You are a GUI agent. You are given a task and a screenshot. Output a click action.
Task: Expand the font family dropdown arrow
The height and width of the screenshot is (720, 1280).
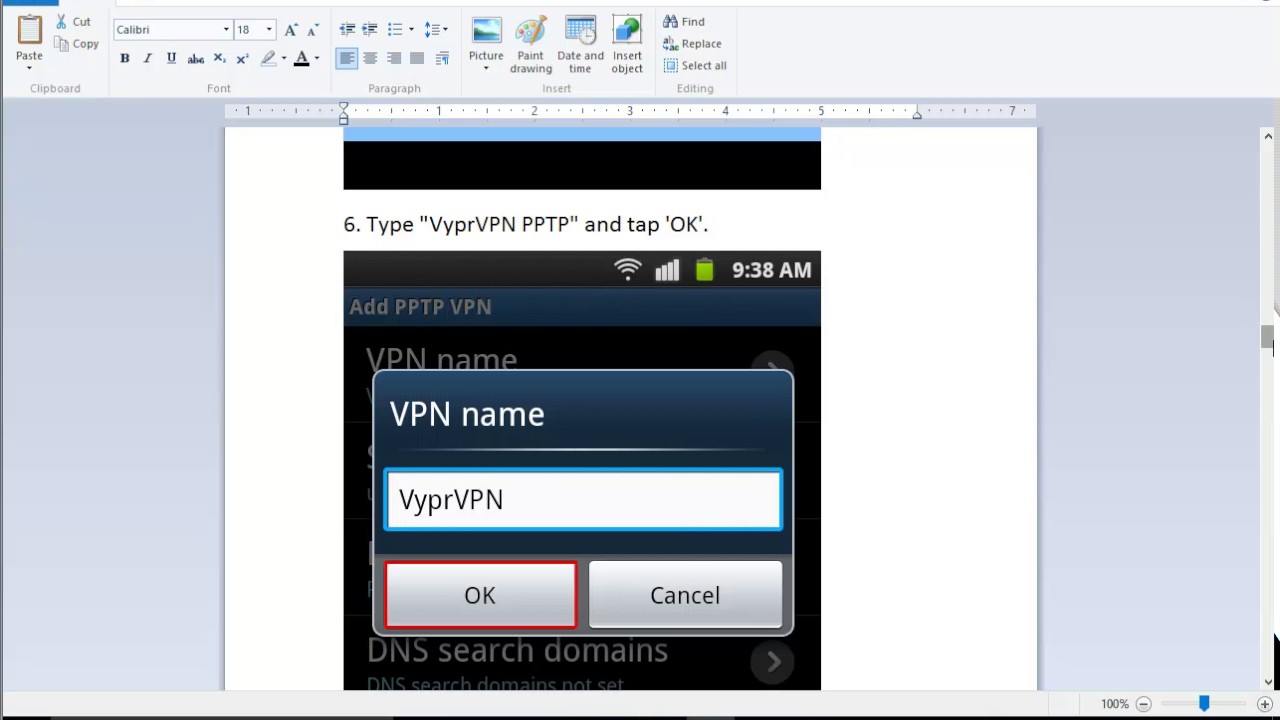click(x=227, y=30)
